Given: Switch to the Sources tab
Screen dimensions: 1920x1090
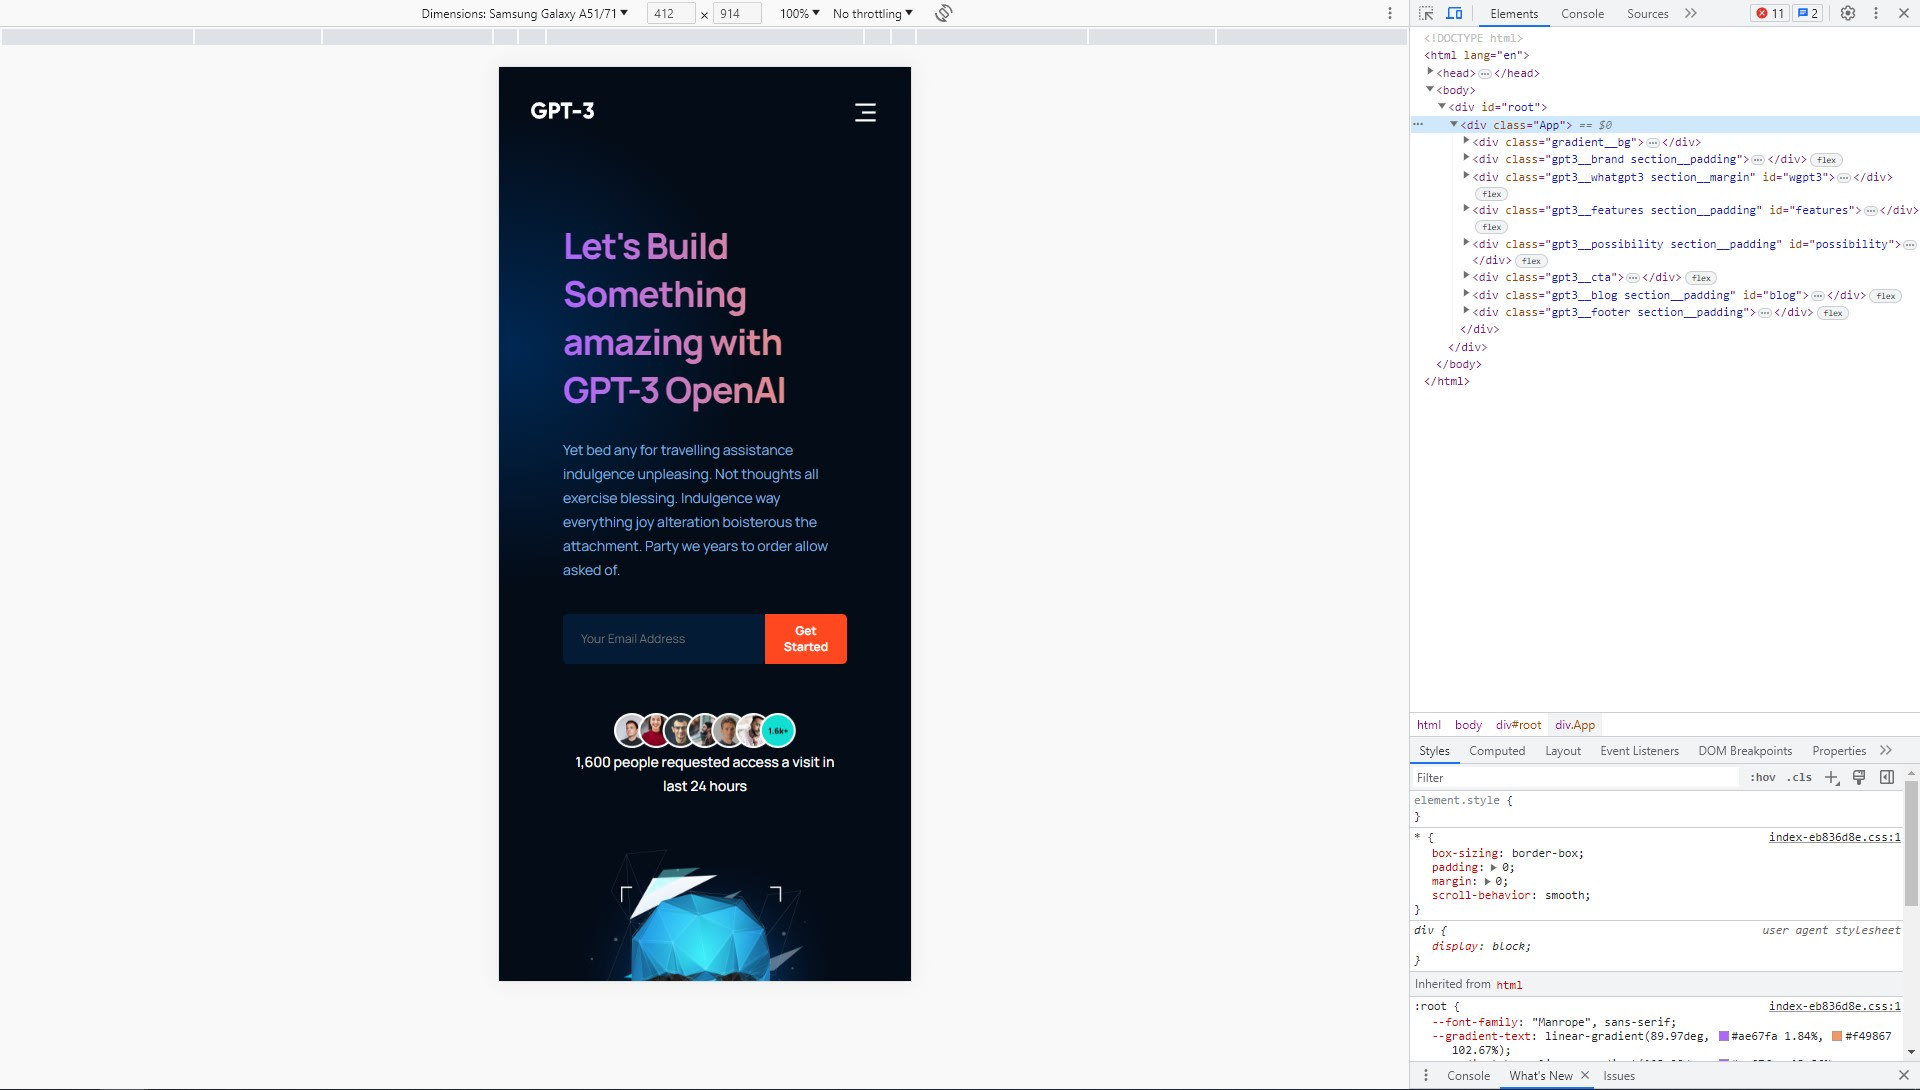Looking at the screenshot, I should (1647, 13).
